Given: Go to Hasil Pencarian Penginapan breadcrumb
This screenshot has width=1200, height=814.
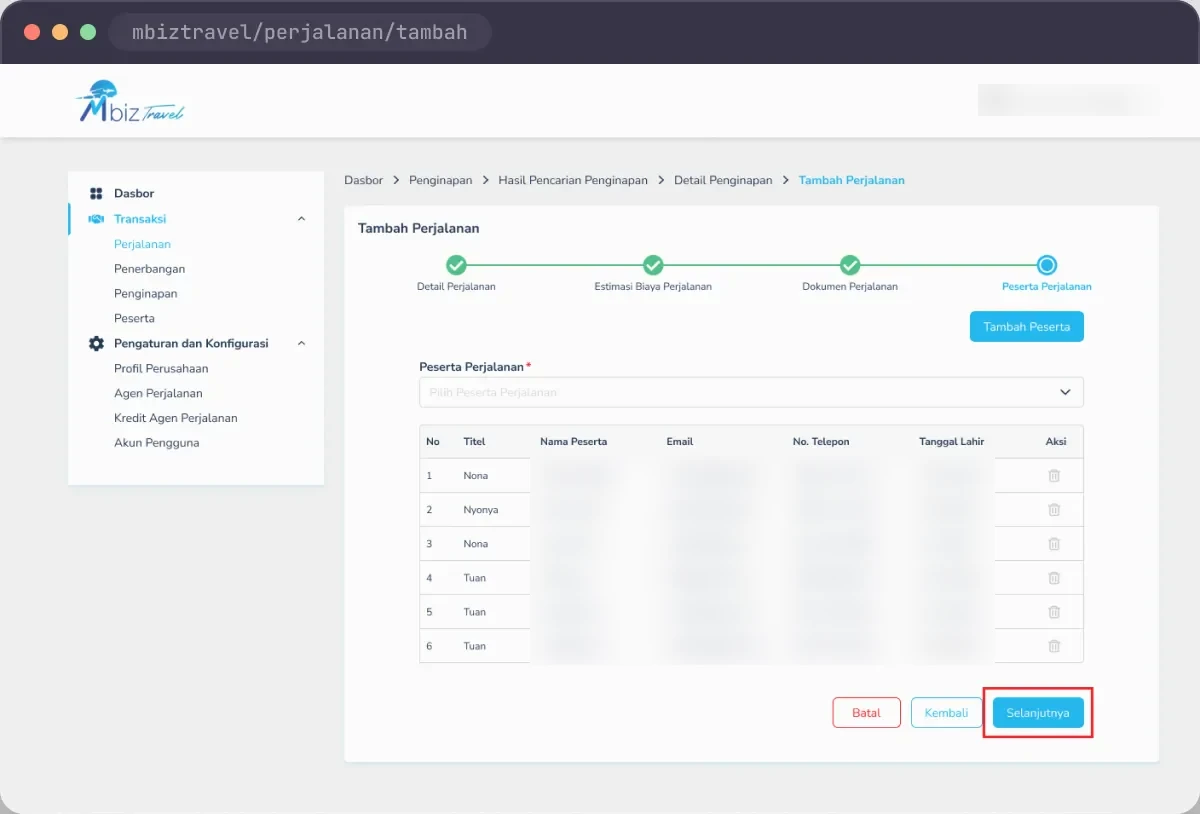Looking at the screenshot, I should pos(573,180).
